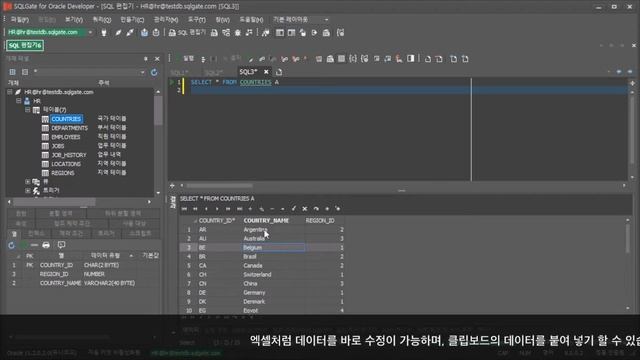640x360 pixels.
Task: Collapse the 테이블(7) tables node
Action: click(x=27, y=110)
